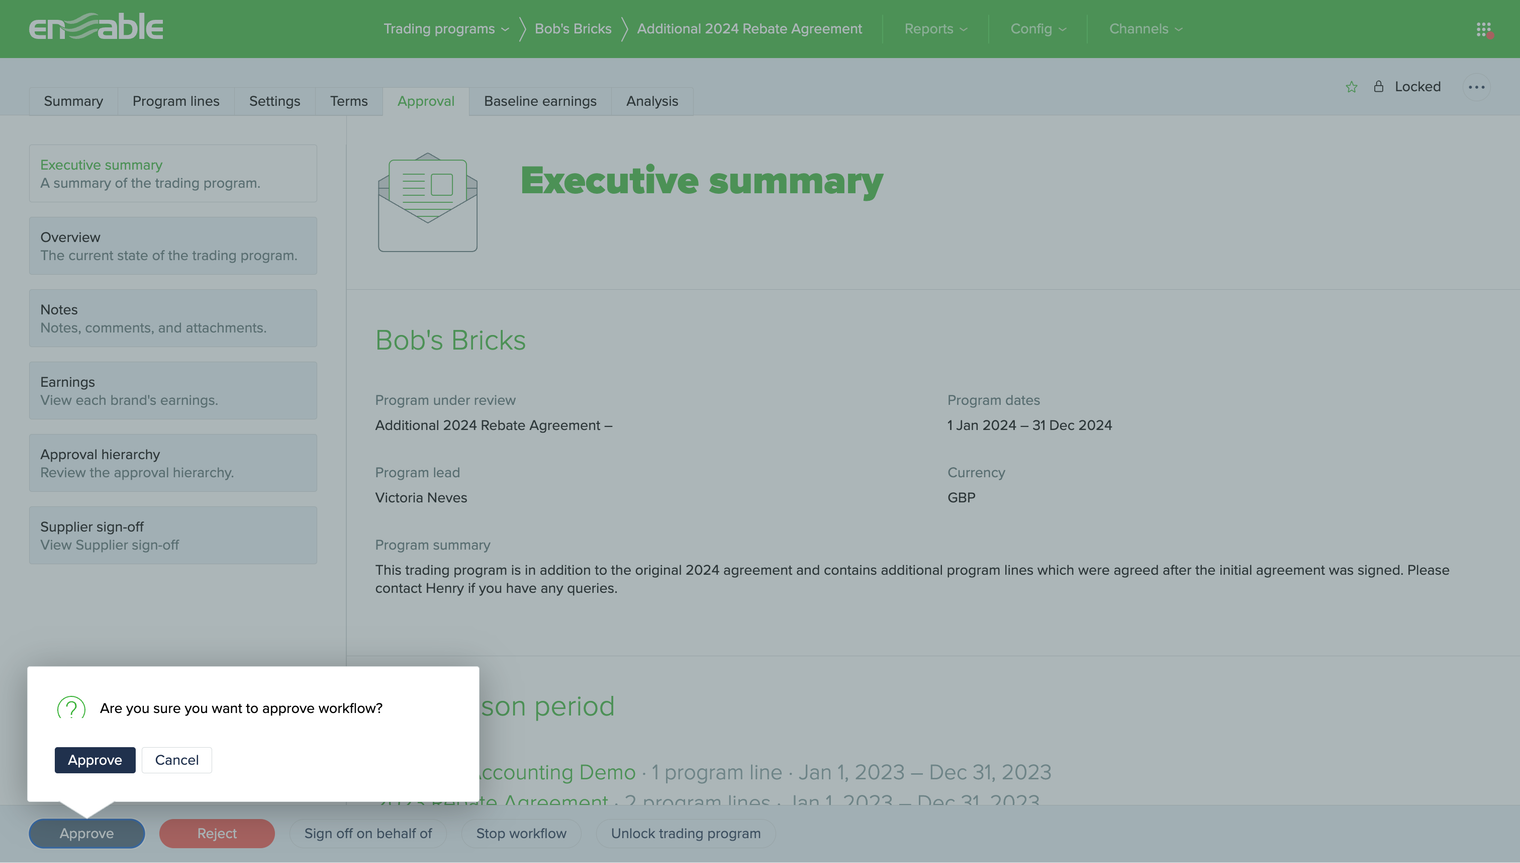This screenshot has width=1520, height=863.
Task: Click Unlock trading program button
Action: pos(686,833)
